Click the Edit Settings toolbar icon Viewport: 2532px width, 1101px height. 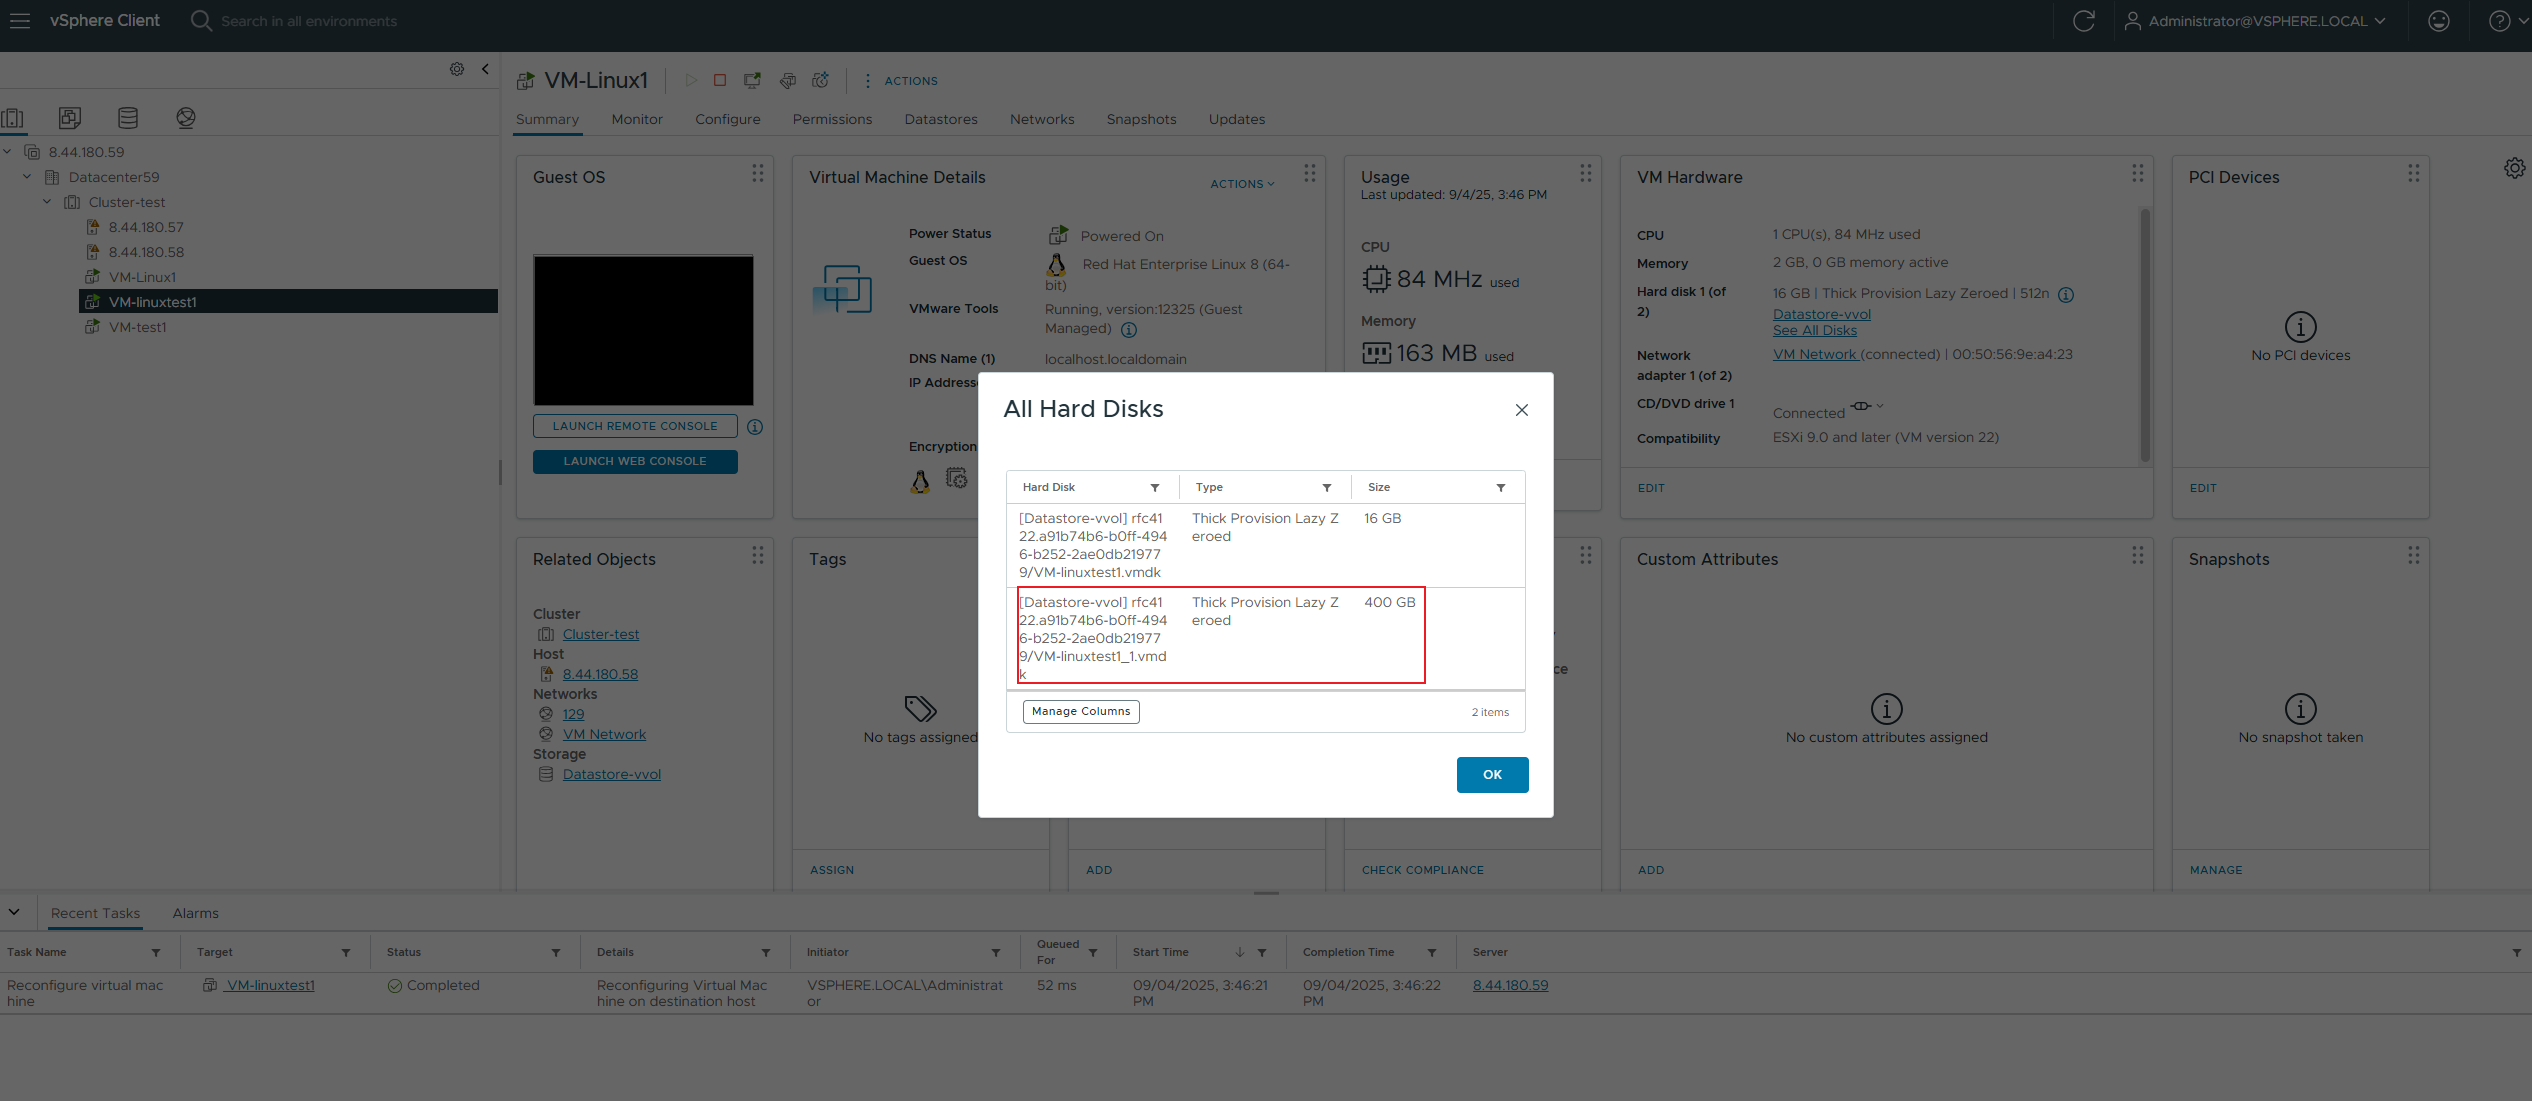click(788, 80)
